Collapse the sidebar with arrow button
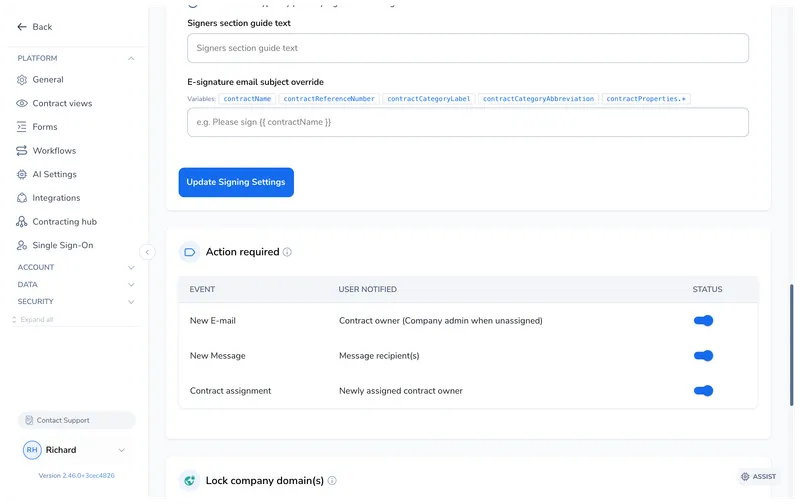The height and width of the screenshot is (504, 800). coord(147,252)
